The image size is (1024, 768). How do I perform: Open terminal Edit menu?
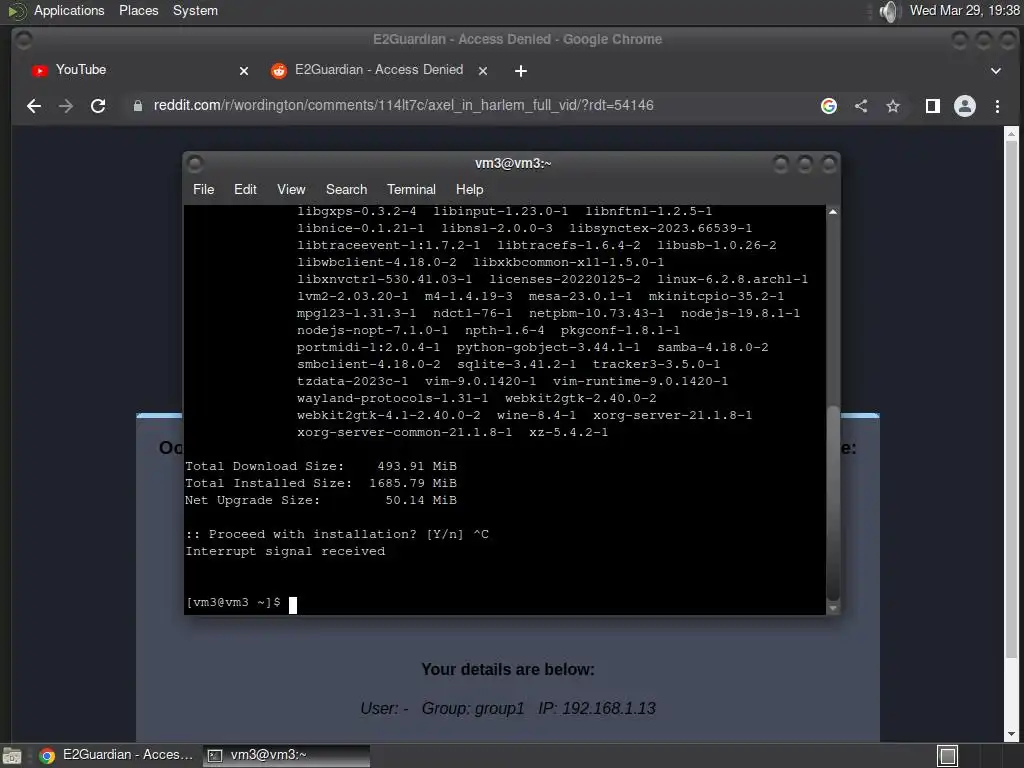245,189
